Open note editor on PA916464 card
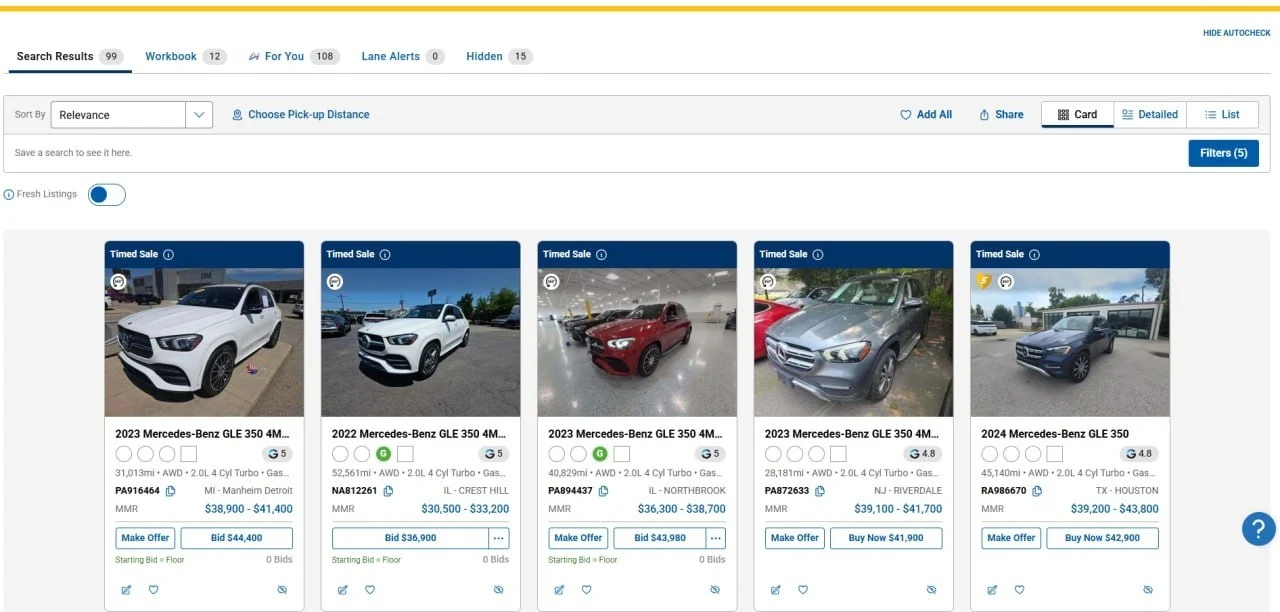The width and height of the screenshot is (1280, 612). [126, 590]
